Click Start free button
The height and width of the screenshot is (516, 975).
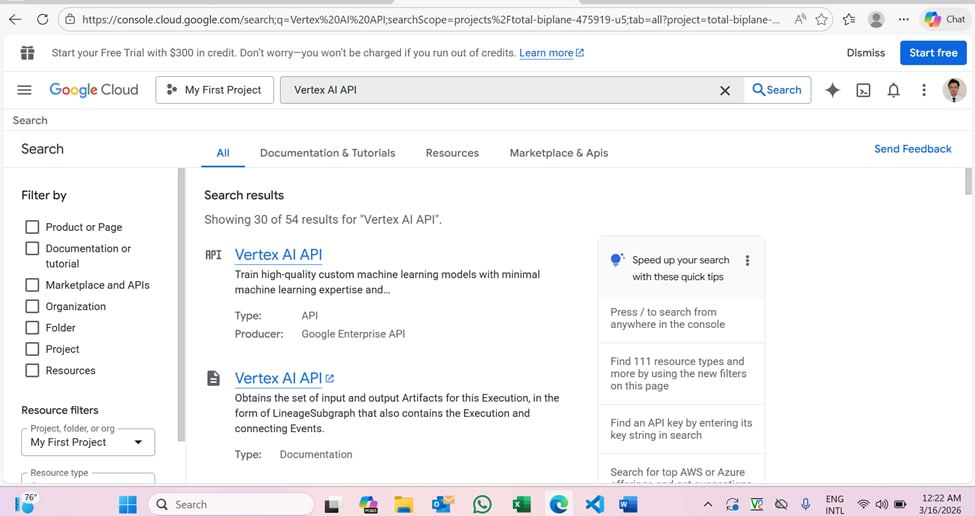pyautogui.click(x=933, y=53)
